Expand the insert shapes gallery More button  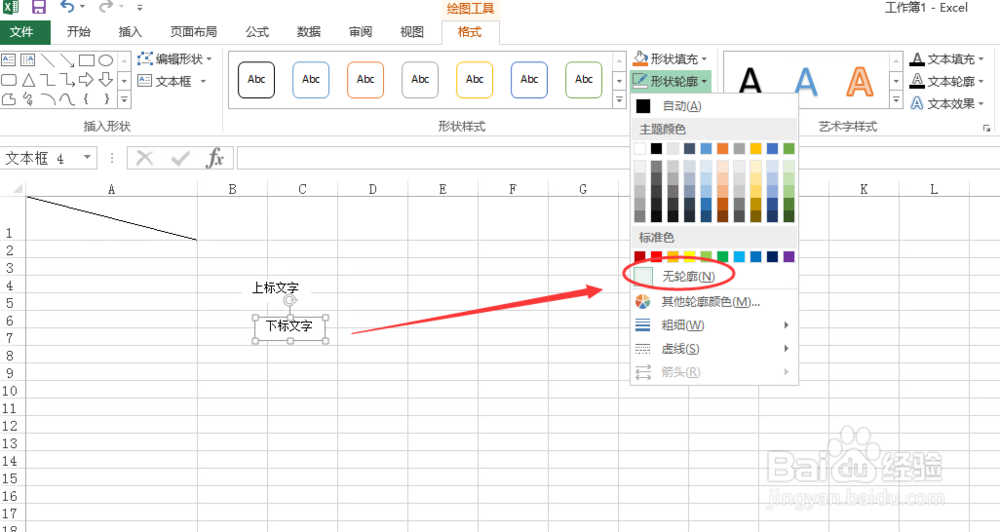click(x=124, y=100)
